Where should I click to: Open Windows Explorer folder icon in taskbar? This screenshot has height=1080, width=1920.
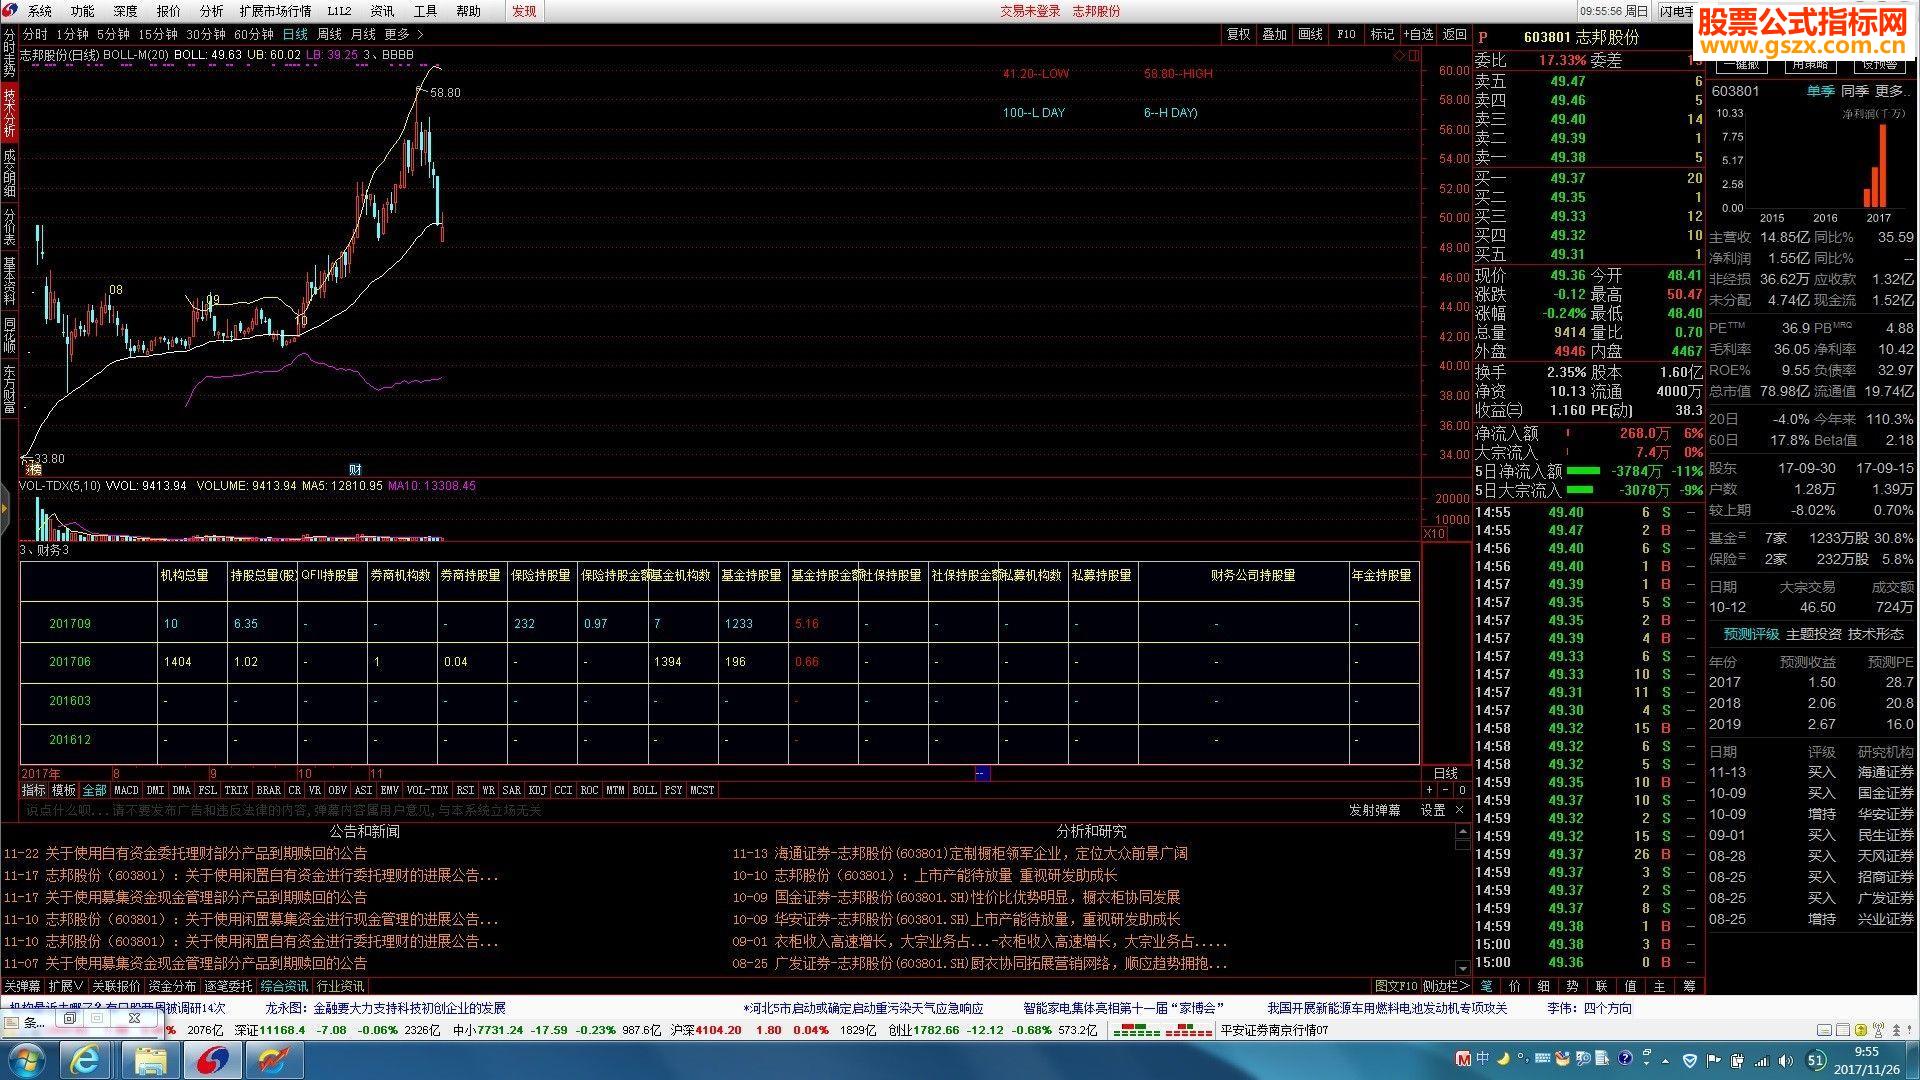pyautogui.click(x=150, y=1060)
